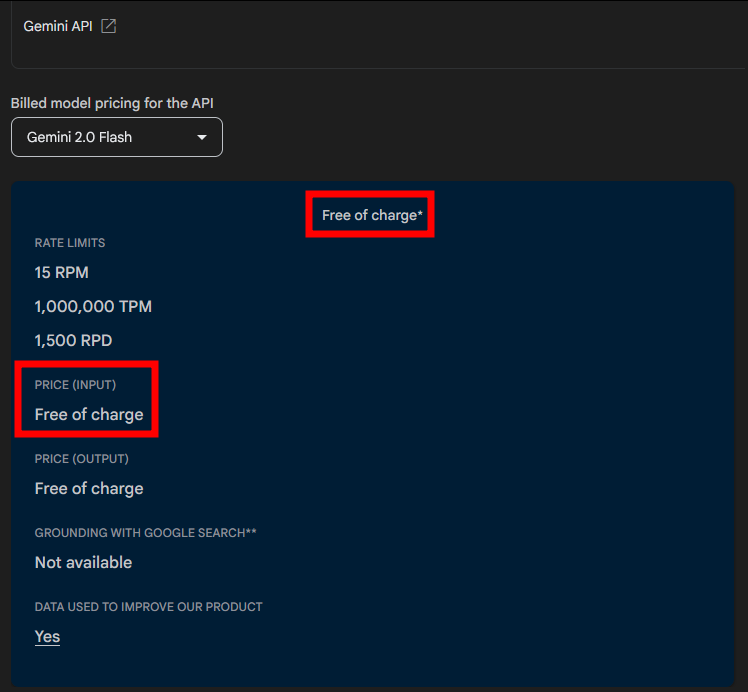Click the 'Not available' grounding value

click(x=83, y=563)
